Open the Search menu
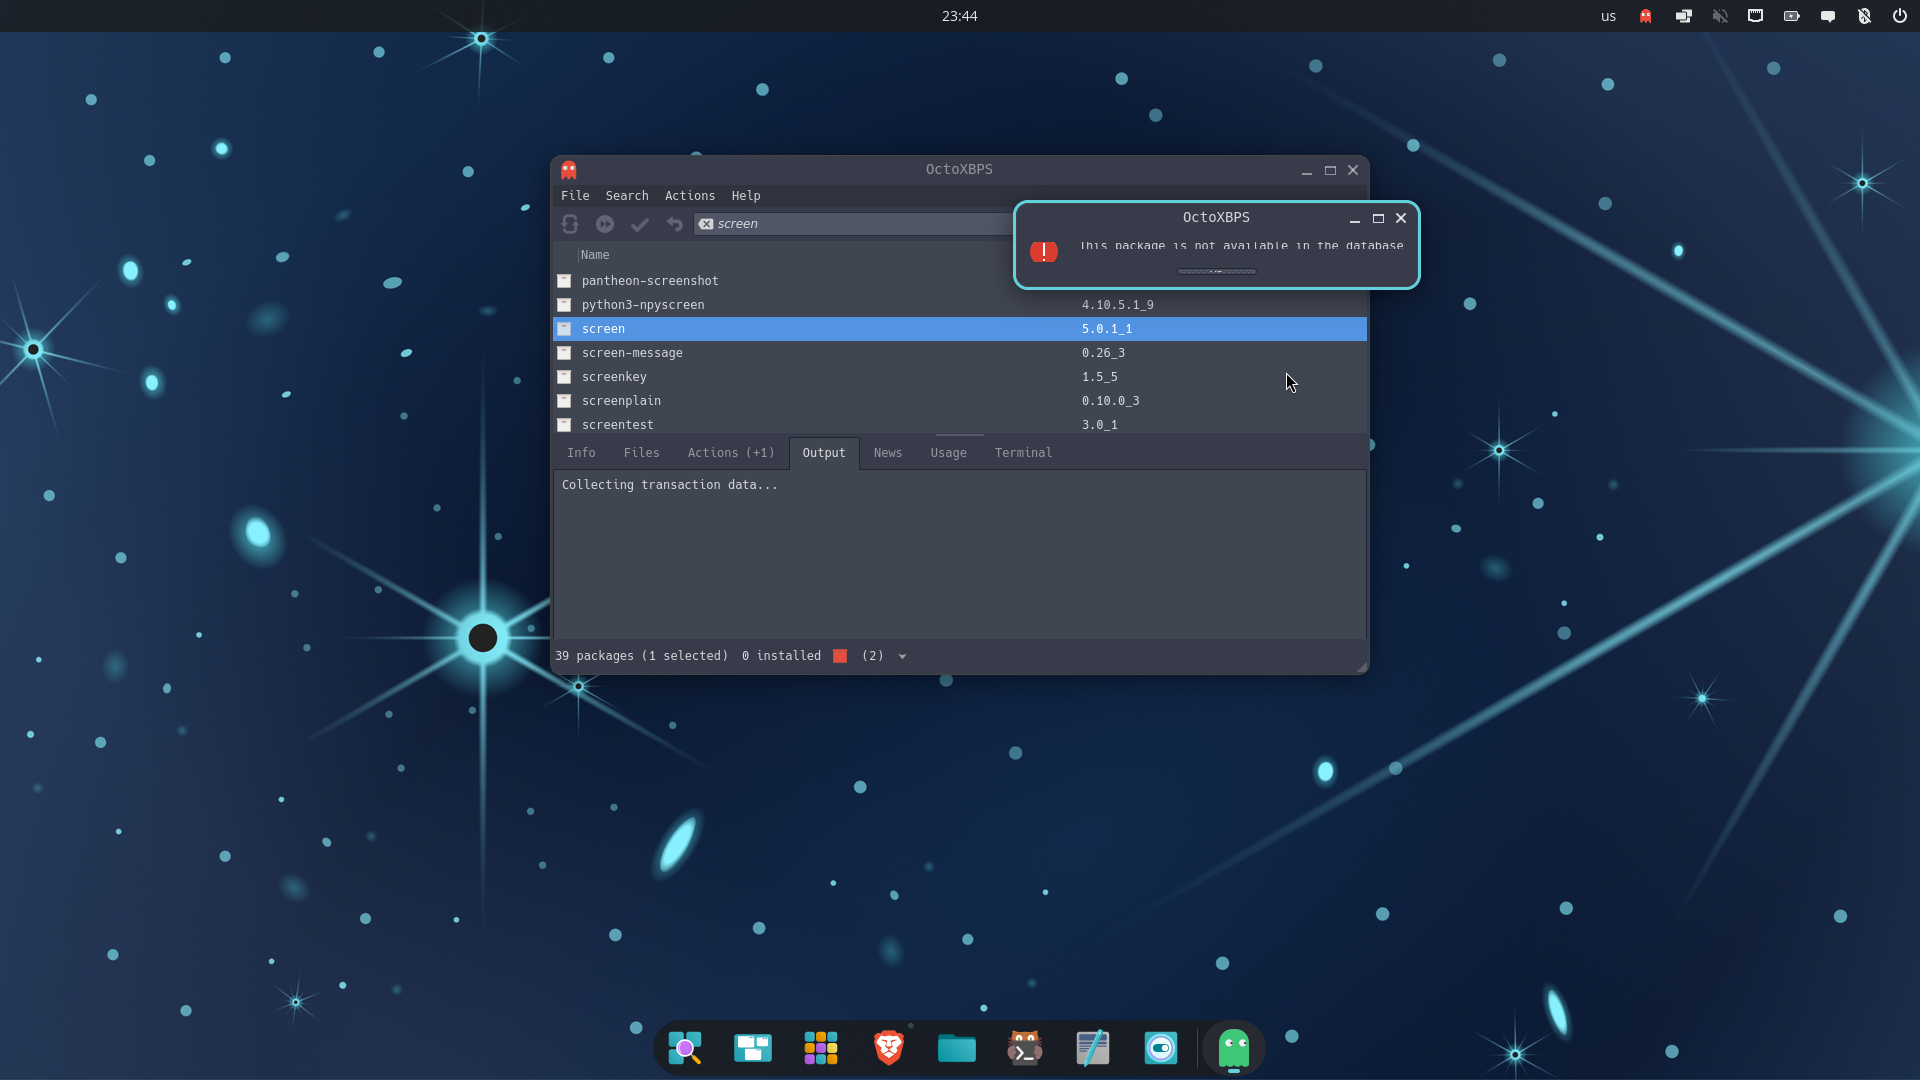Viewport: 1920px width, 1080px height. [627, 196]
